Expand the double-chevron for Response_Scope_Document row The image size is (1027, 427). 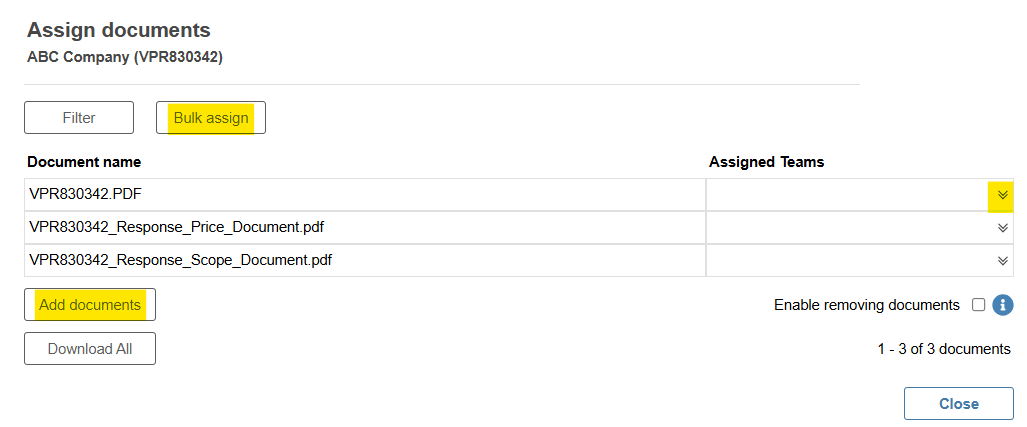tap(1002, 260)
